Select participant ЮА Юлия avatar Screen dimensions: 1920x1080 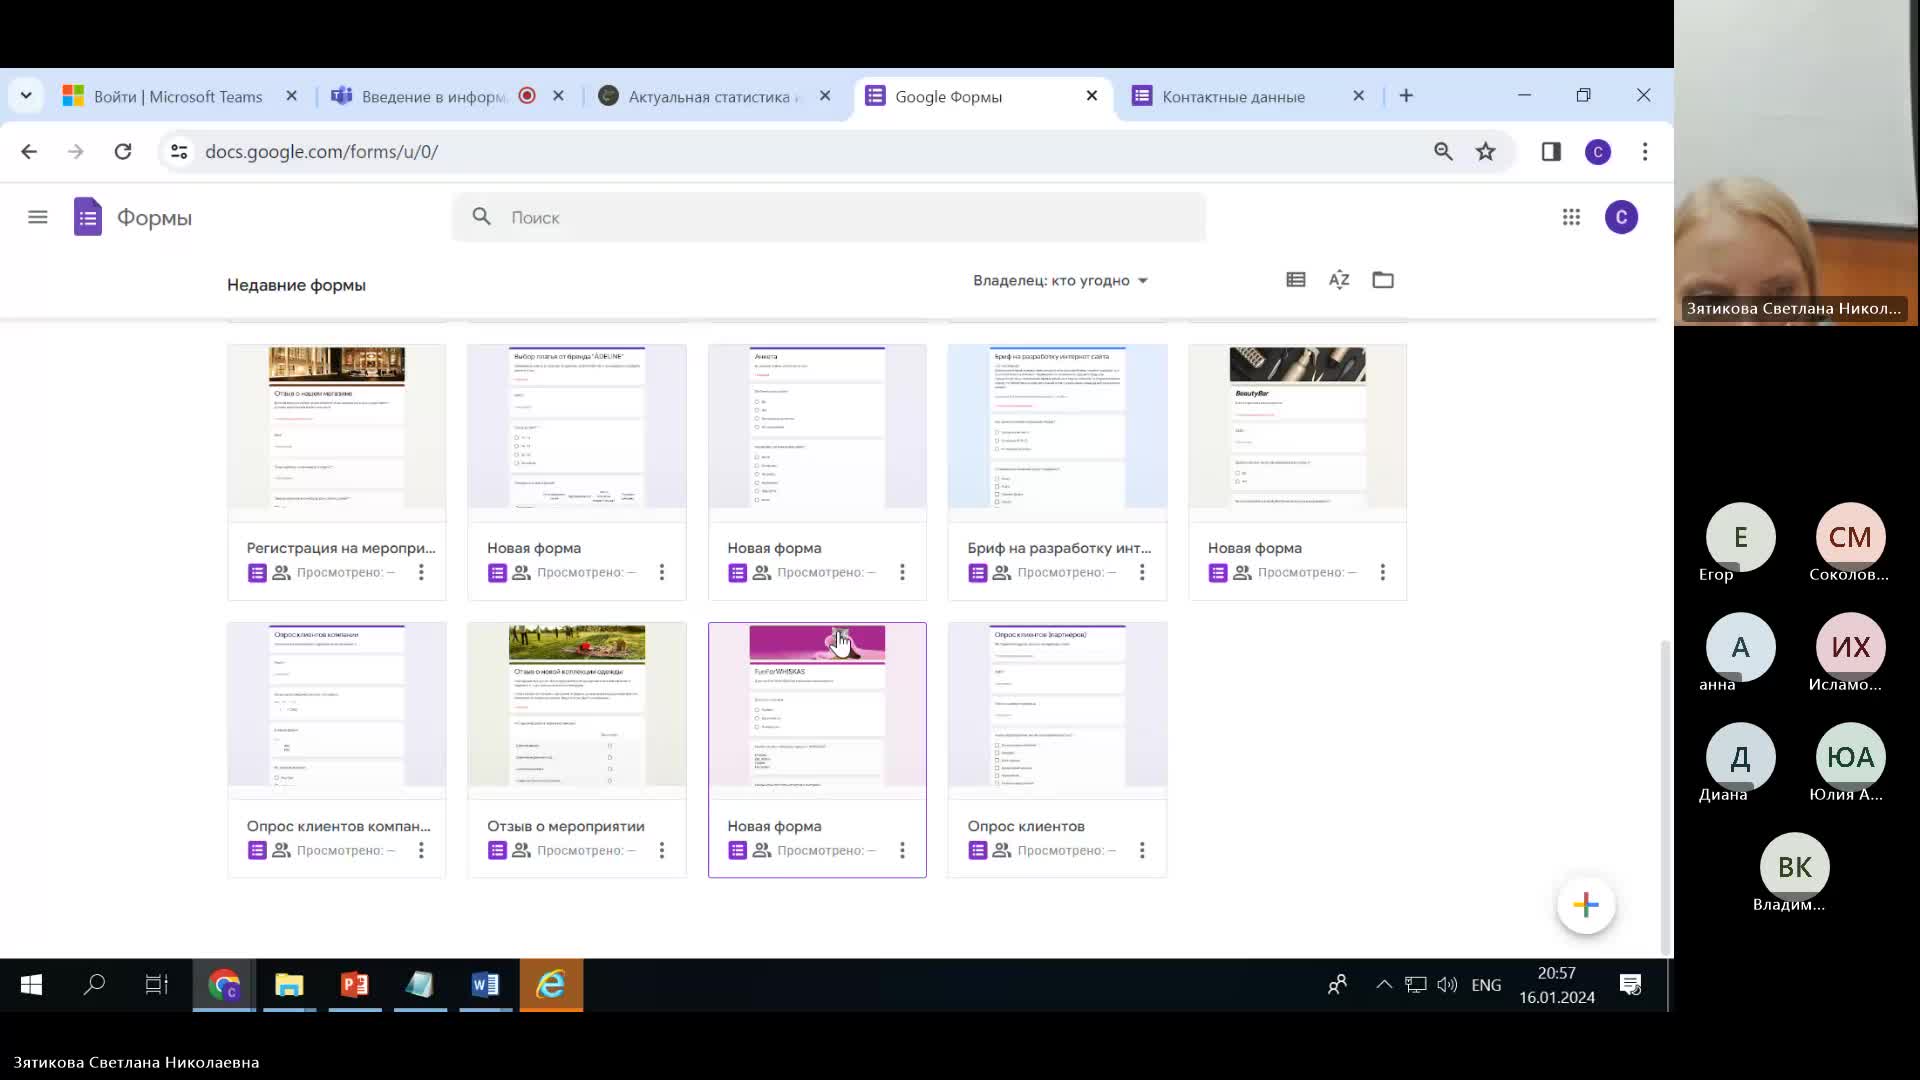(1850, 757)
